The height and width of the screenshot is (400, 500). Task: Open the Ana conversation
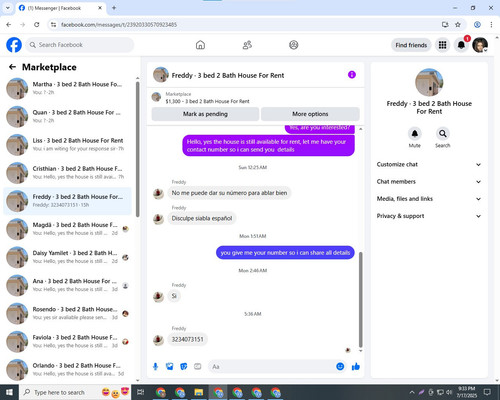coord(68,285)
